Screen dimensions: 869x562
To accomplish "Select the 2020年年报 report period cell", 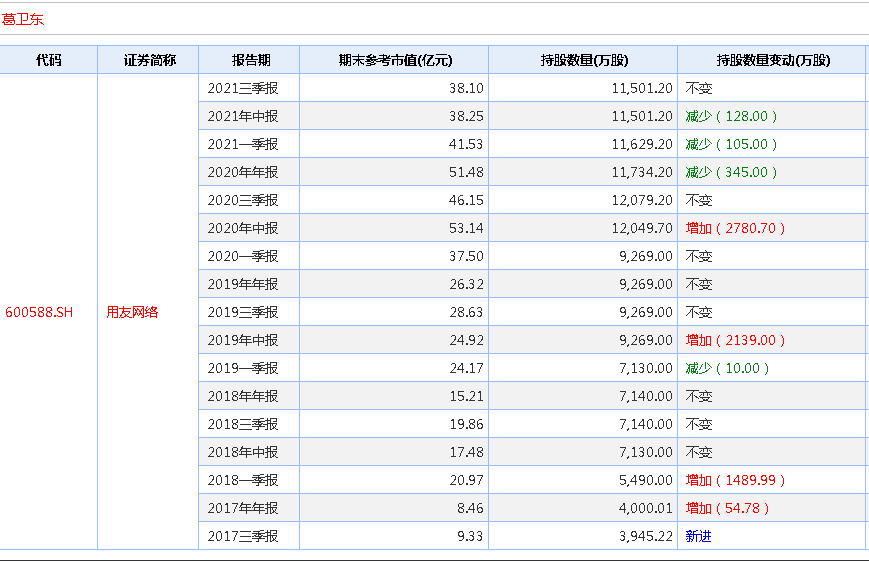I will [x=242, y=172].
